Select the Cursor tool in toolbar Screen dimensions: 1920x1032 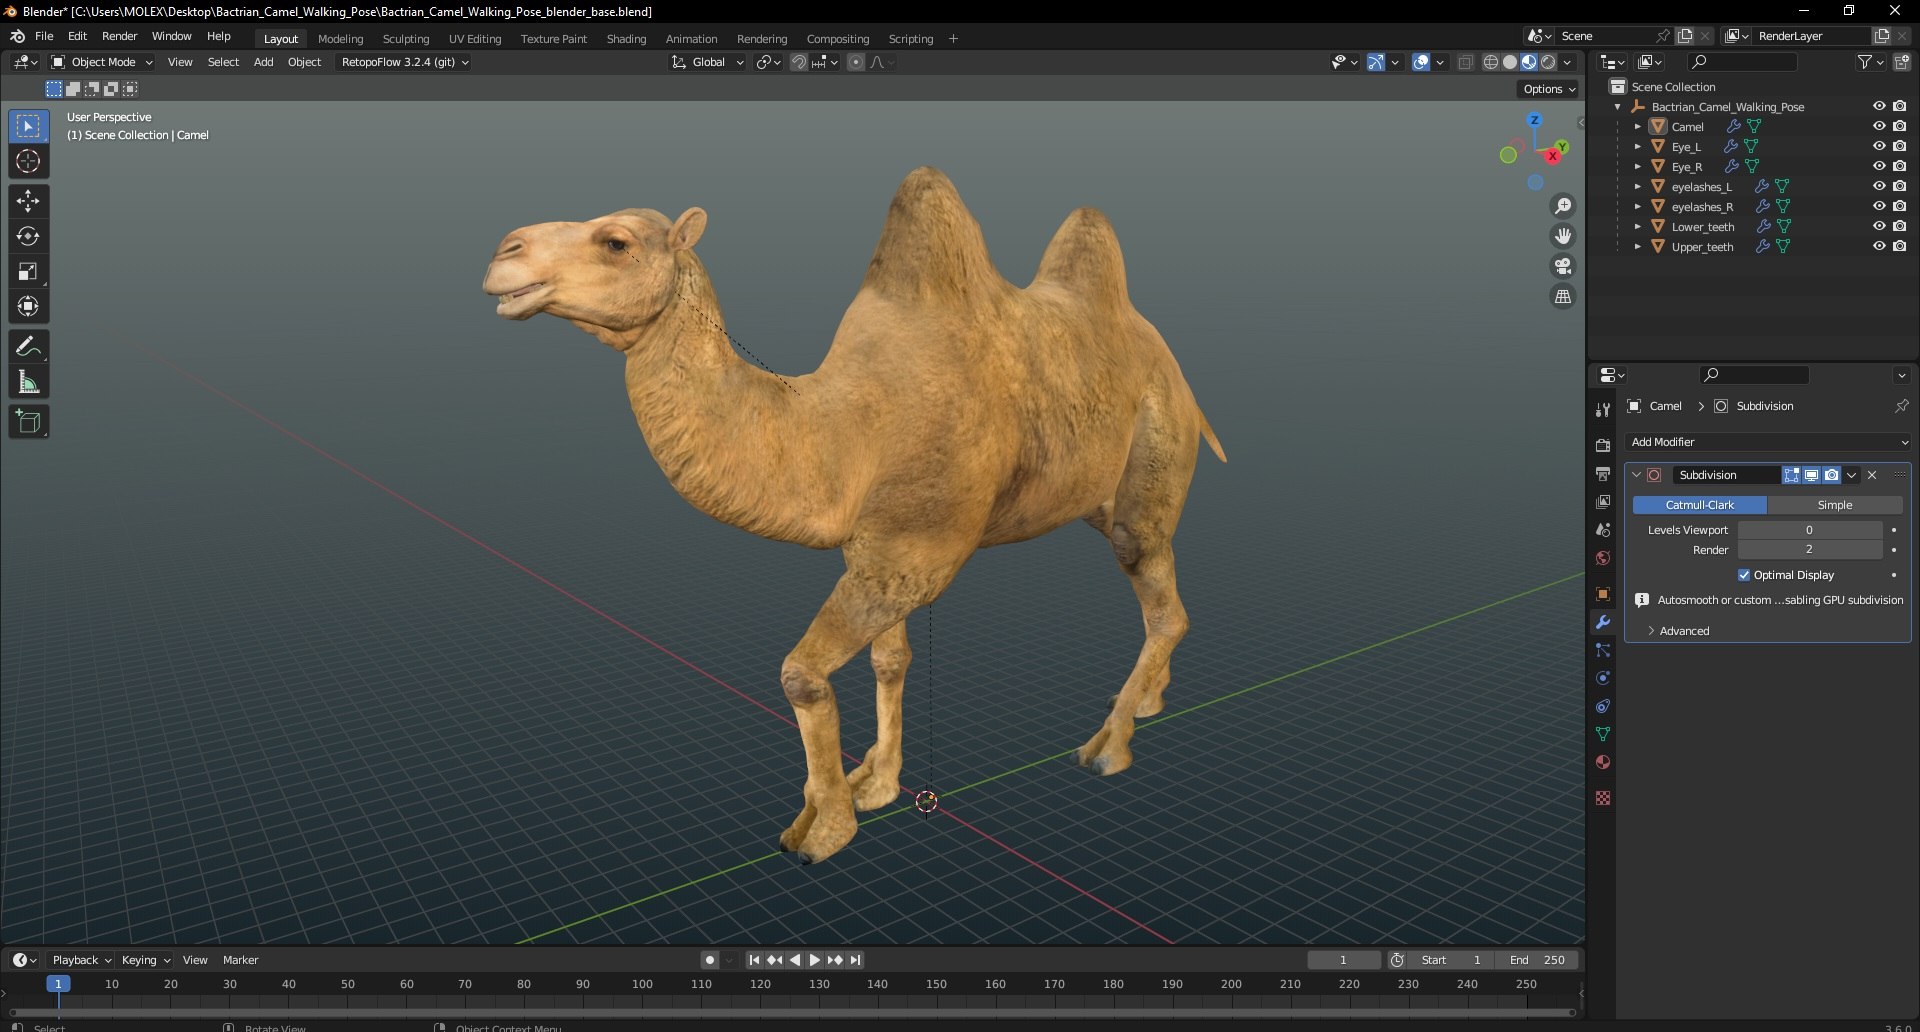coord(28,161)
